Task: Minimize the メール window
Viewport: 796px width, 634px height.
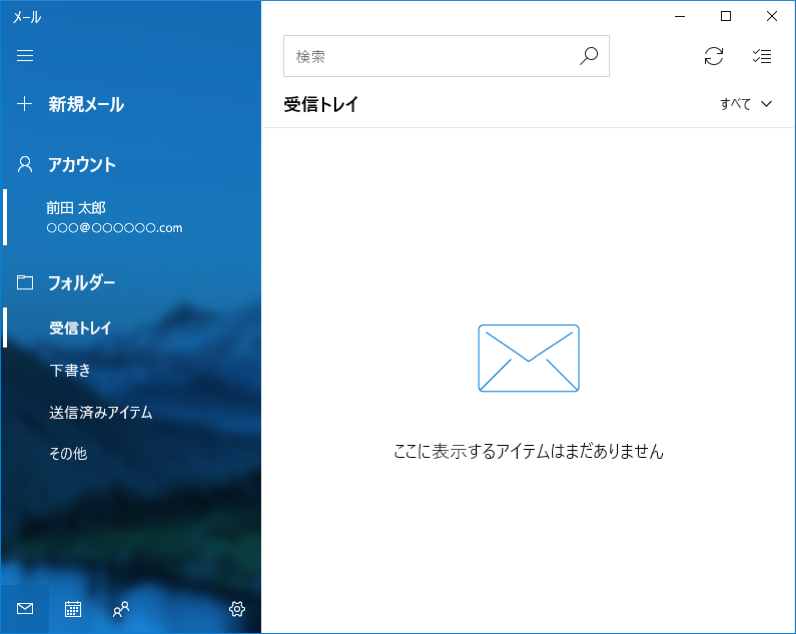Action: click(680, 16)
